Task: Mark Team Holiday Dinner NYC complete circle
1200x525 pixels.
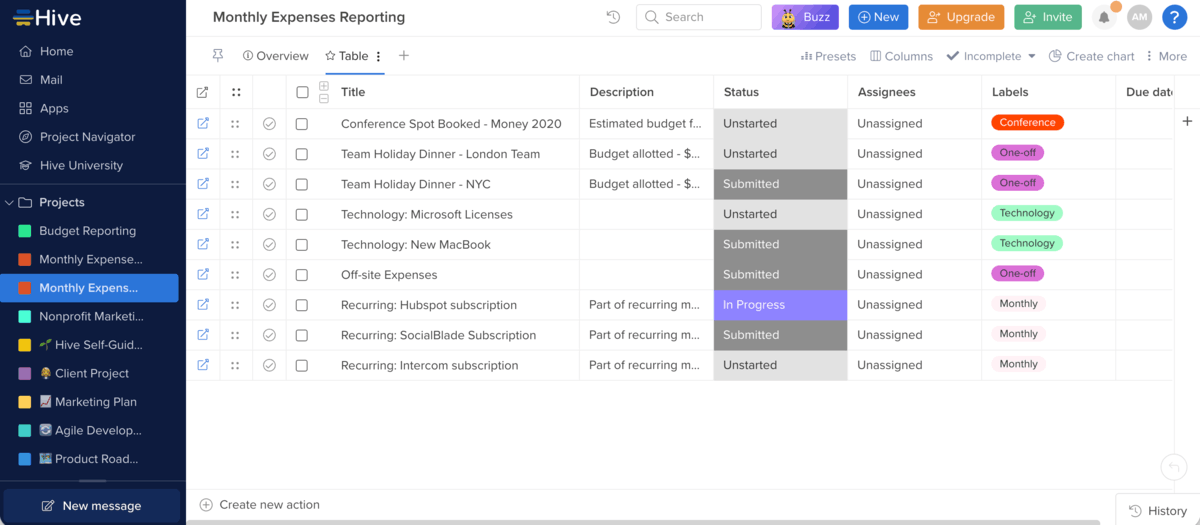Action: 269,184
